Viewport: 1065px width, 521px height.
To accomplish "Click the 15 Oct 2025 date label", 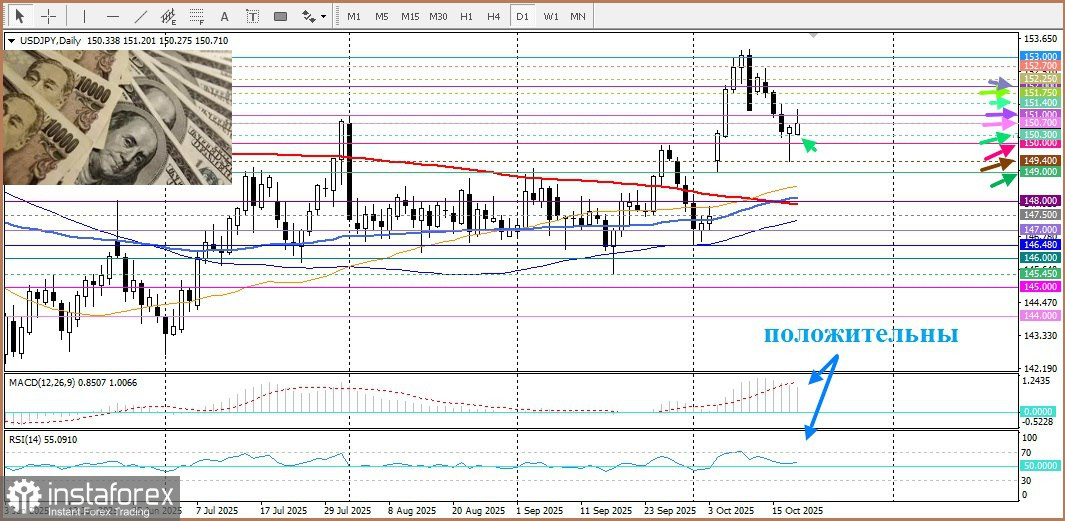I will click(797, 510).
